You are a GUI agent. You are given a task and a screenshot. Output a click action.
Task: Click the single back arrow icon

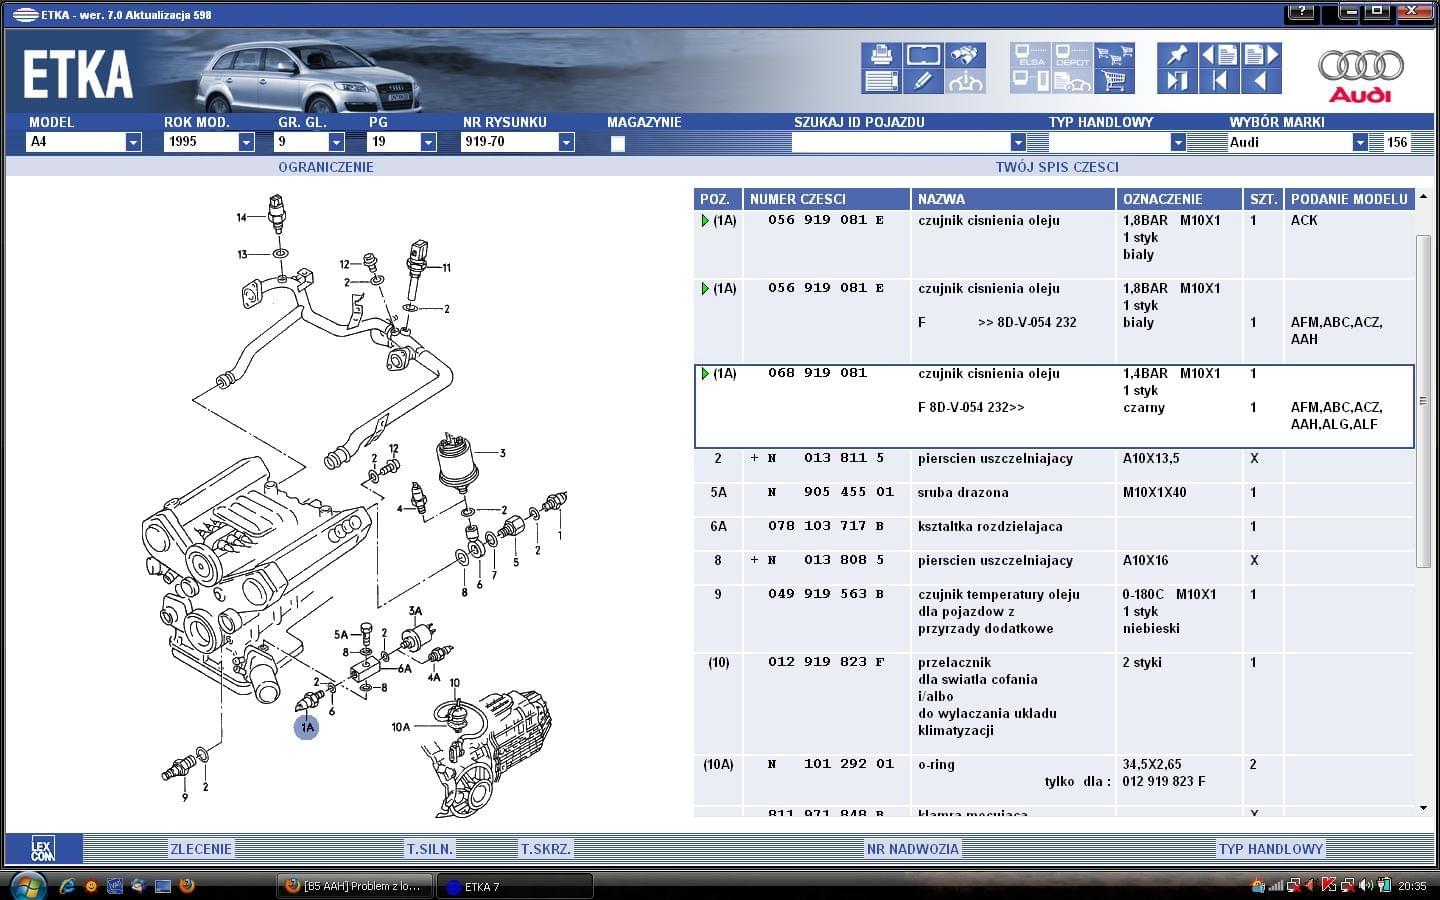pos(1261,81)
